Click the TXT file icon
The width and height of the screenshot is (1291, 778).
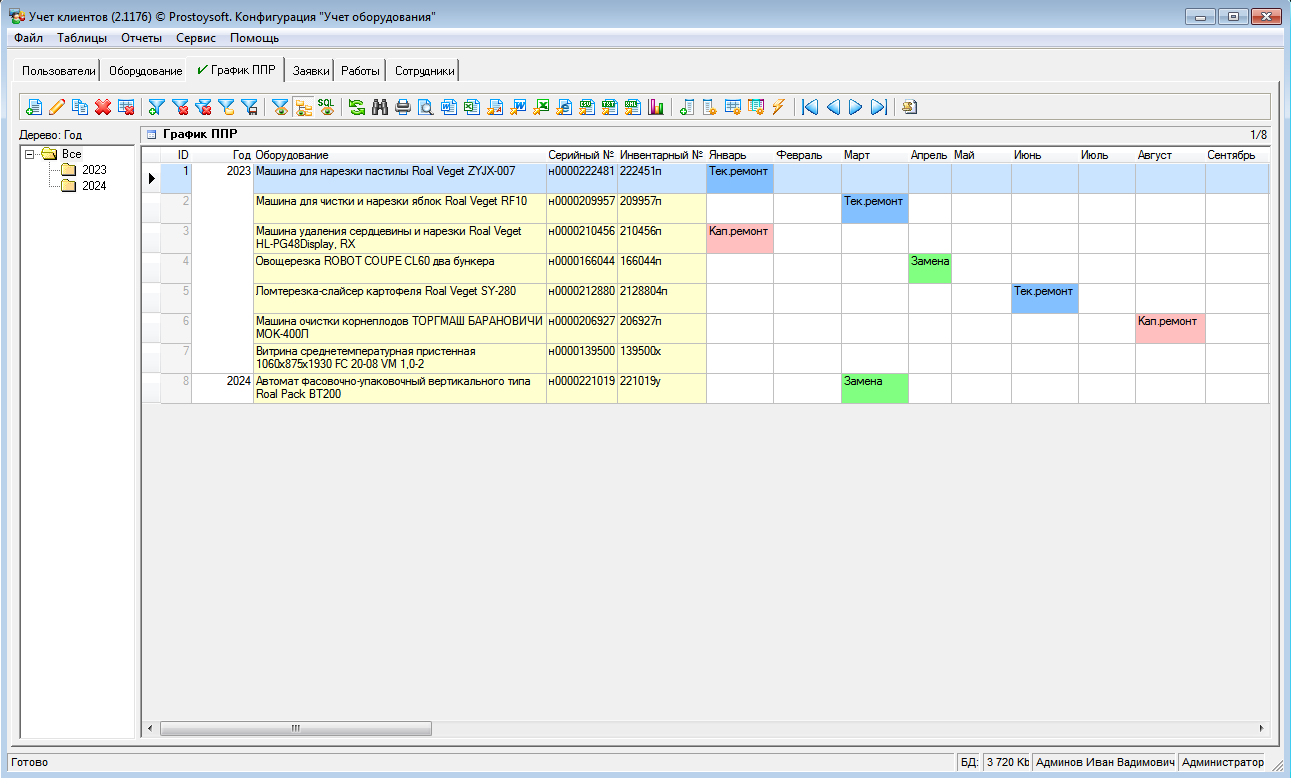[x=609, y=107]
